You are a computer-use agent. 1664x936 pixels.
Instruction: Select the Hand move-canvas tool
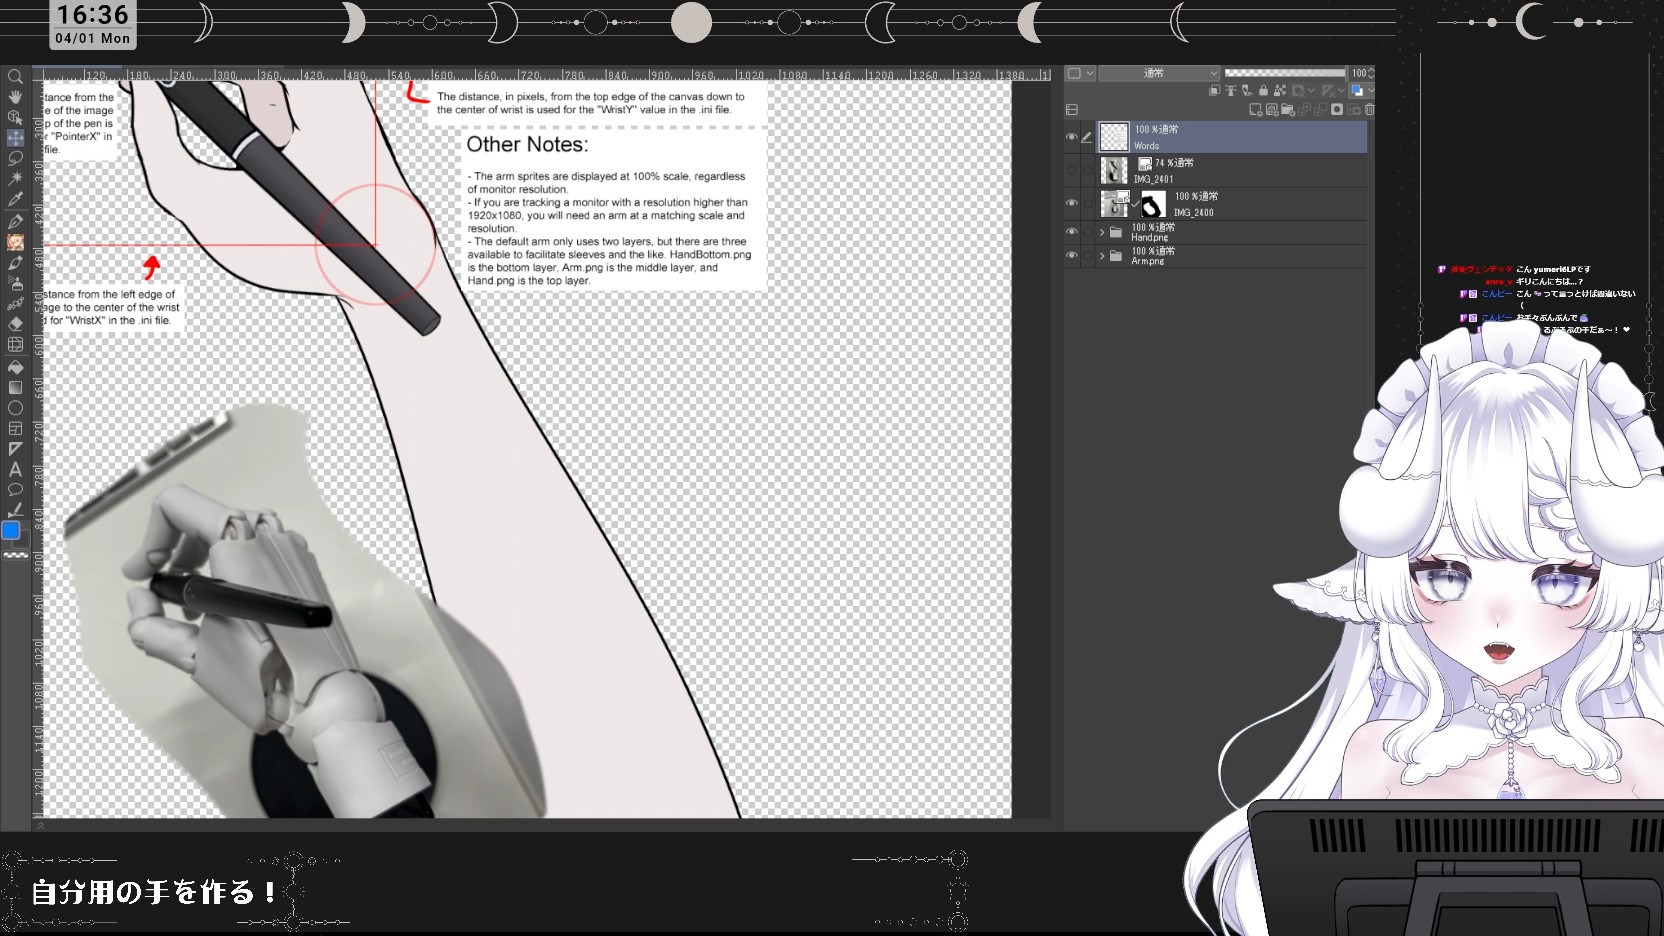[15, 97]
